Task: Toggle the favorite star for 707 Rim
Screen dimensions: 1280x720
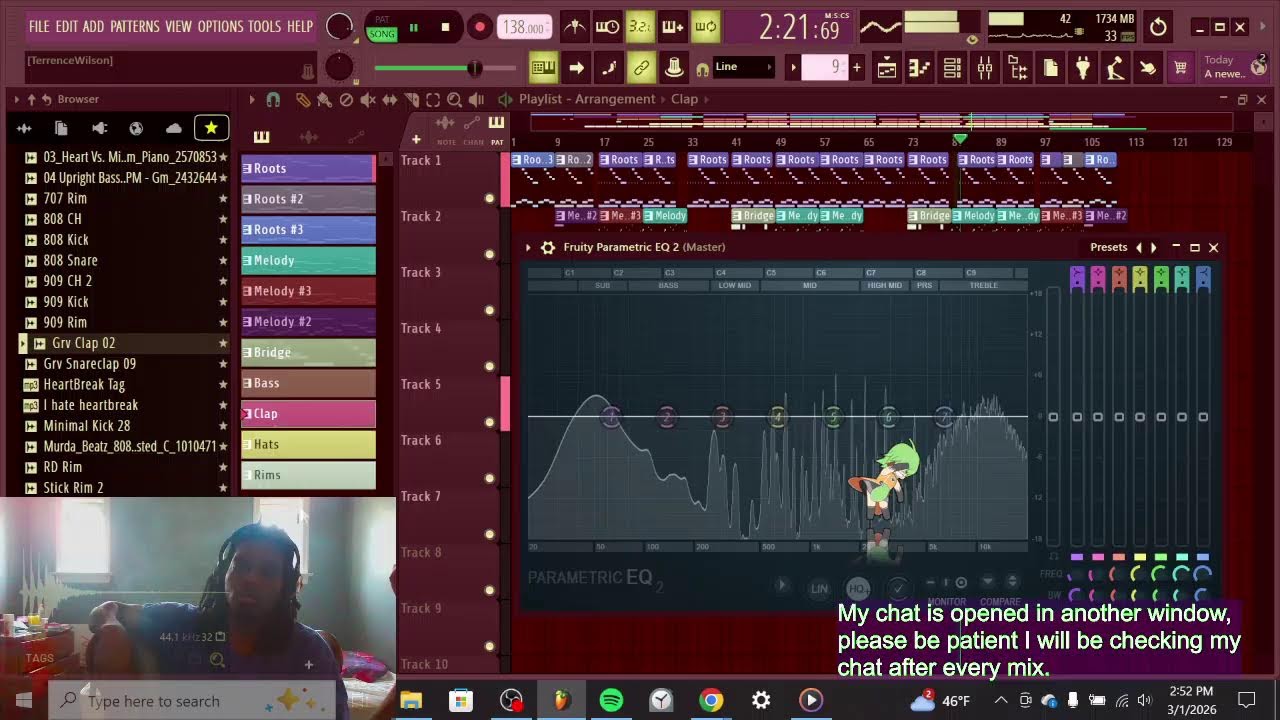Action: pos(223,199)
